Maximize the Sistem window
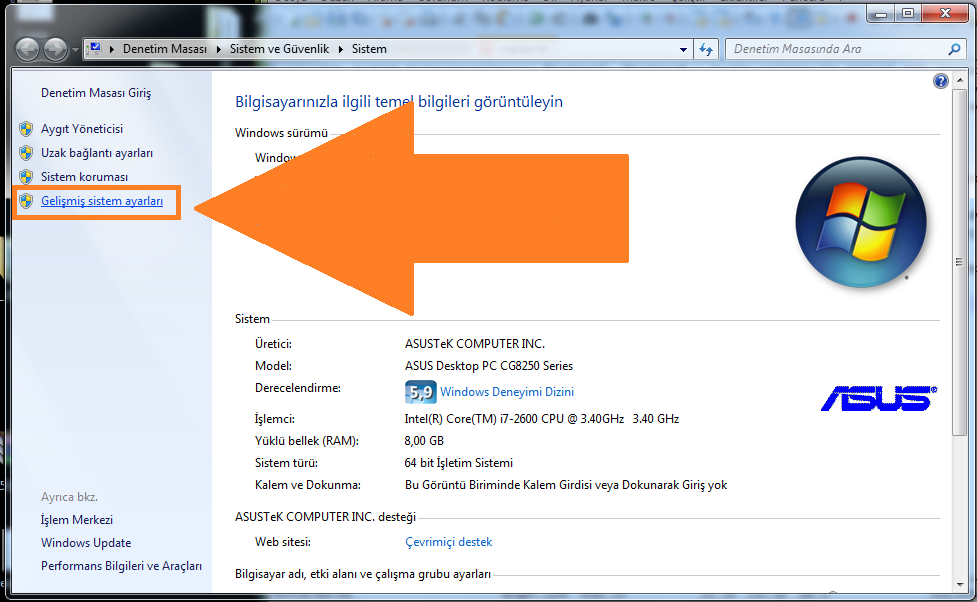 [908, 13]
